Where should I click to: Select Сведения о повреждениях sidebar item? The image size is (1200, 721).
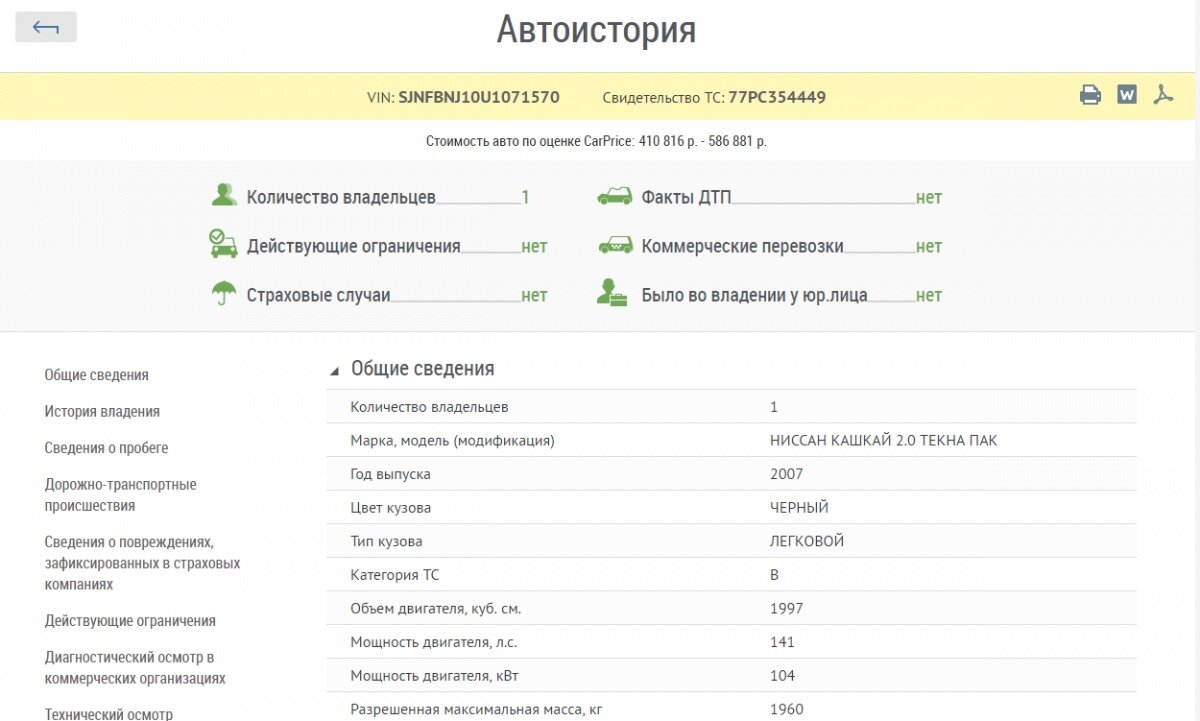[142, 563]
